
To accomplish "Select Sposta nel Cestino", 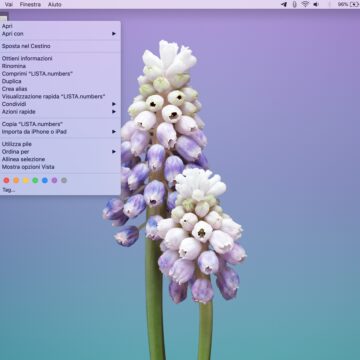I will coord(60,46).
